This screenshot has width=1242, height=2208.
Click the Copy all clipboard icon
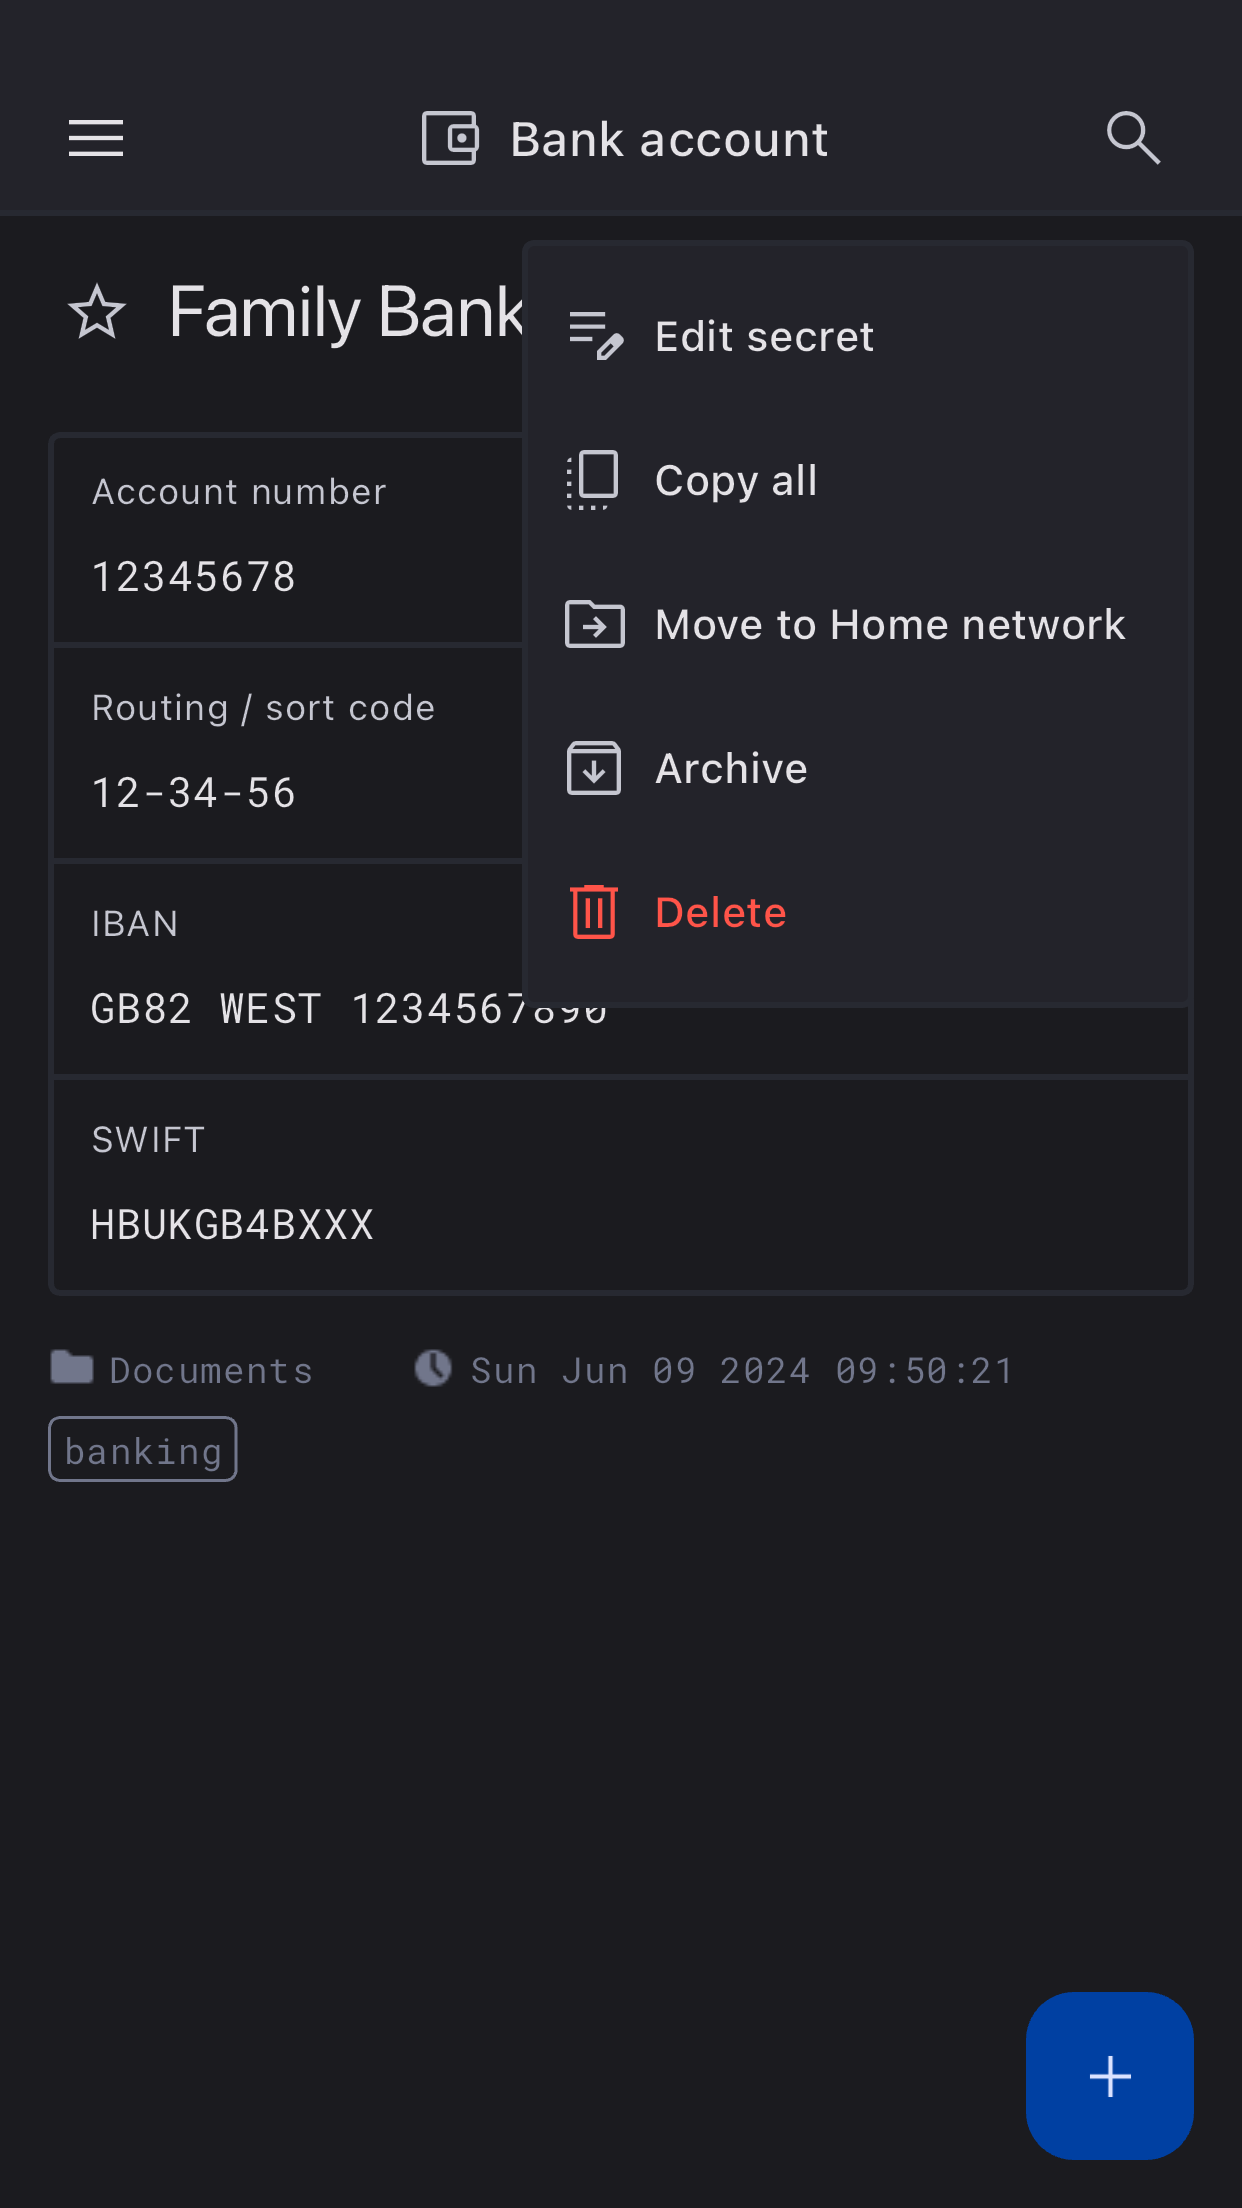[593, 480]
